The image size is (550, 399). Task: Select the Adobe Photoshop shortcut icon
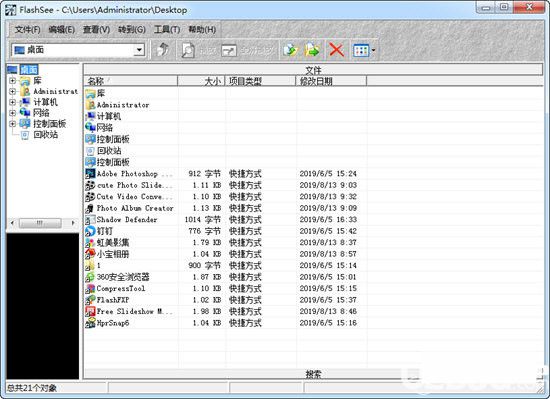tap(90, 174)
